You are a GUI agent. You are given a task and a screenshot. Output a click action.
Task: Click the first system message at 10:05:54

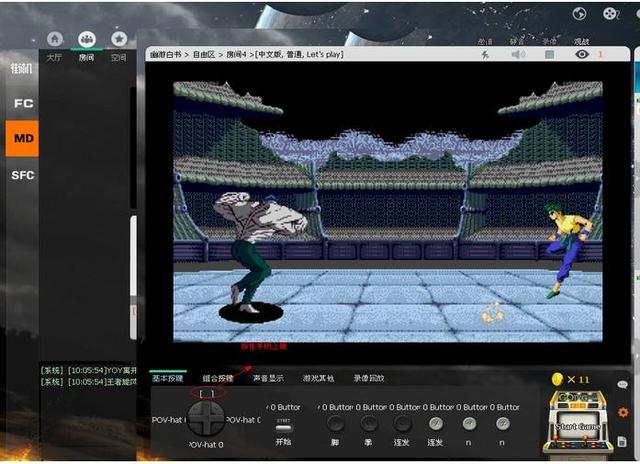point(89,371)
